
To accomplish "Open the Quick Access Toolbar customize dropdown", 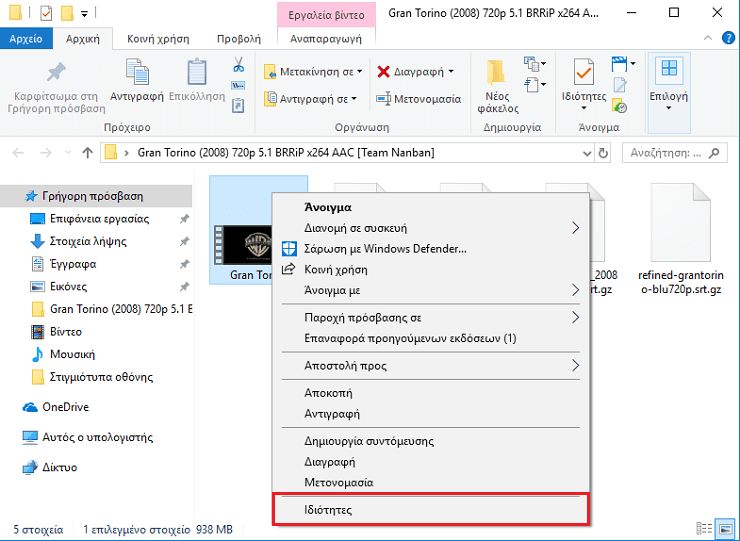I will pos(84,14).
